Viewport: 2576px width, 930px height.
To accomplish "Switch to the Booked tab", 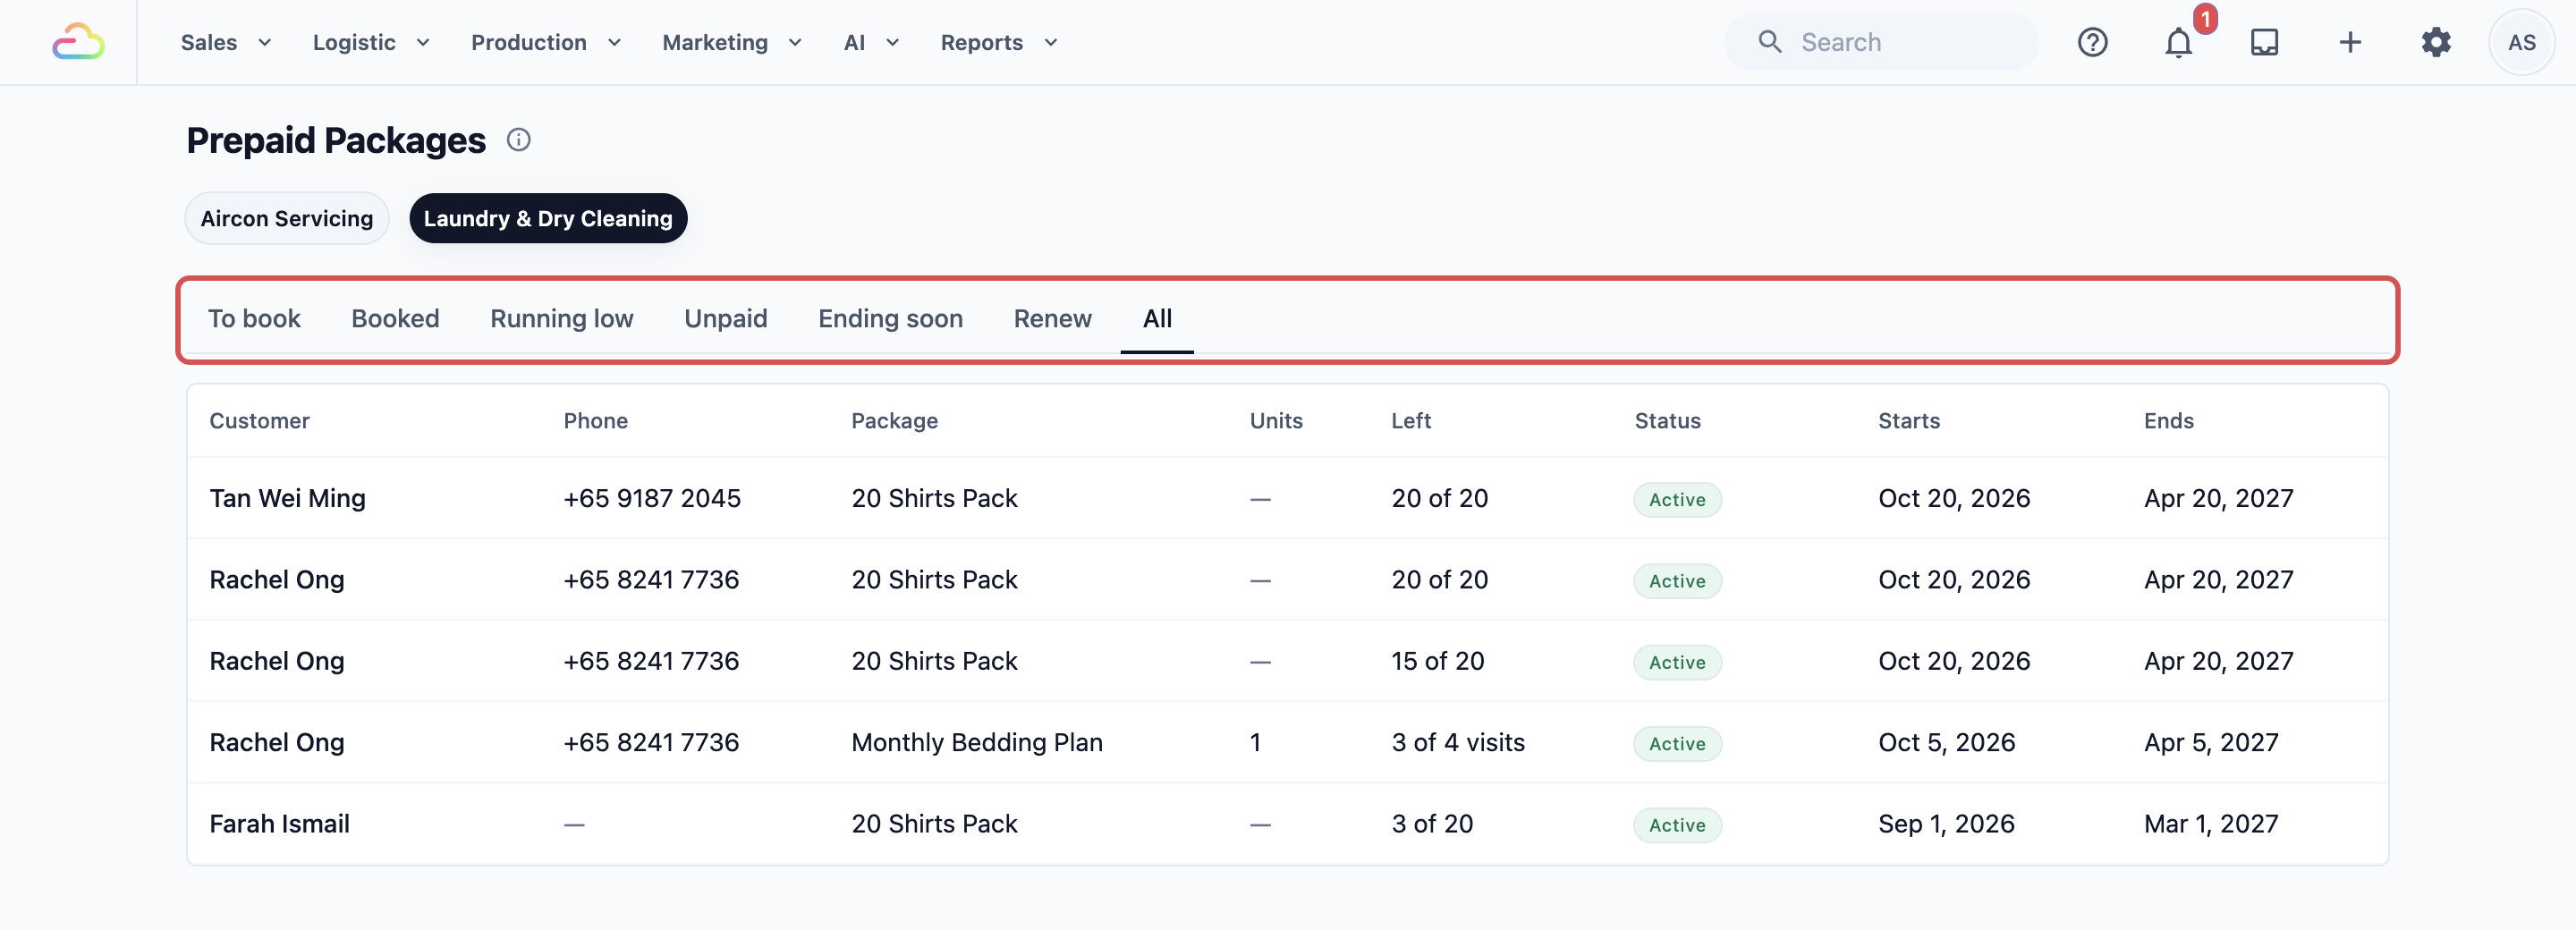I will (x=395, y=318).
